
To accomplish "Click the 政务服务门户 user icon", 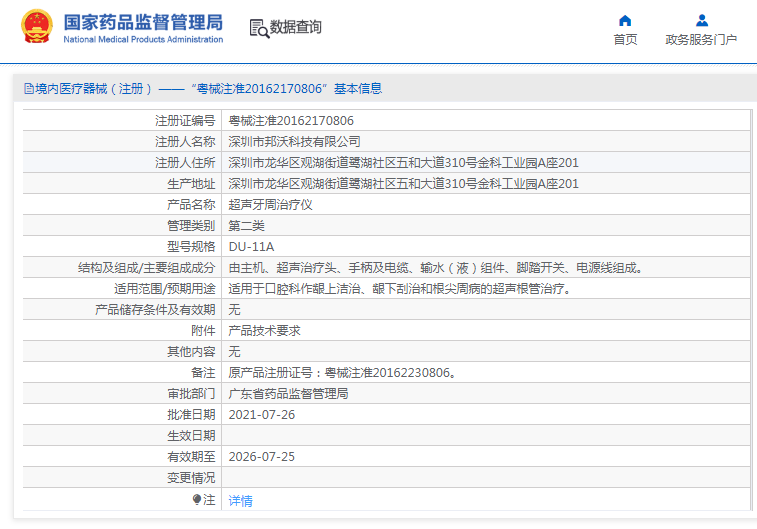I will point(701,20).
